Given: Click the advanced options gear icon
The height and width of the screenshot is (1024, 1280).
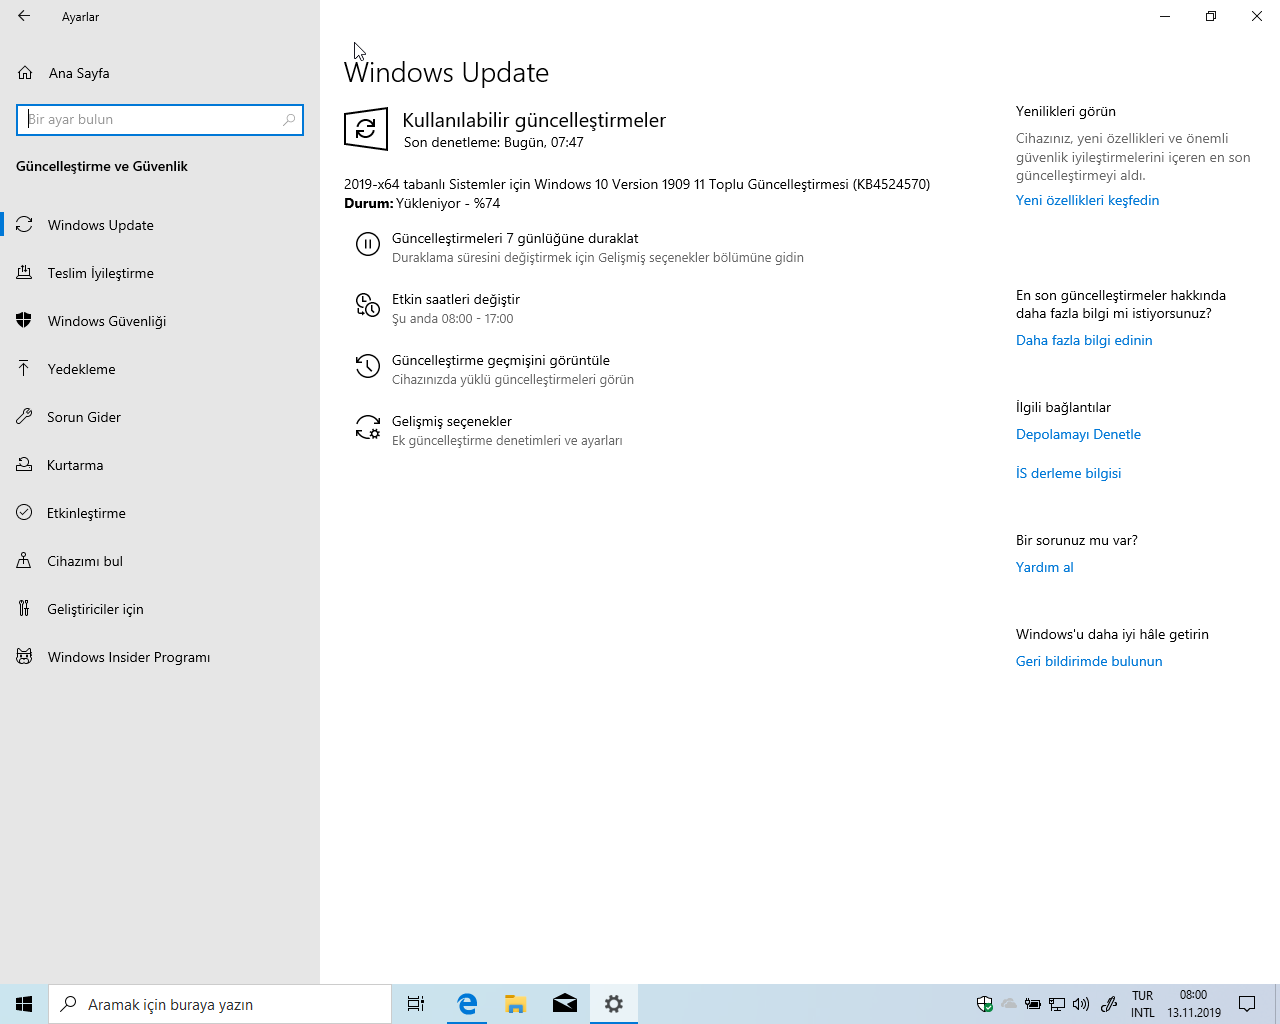Looking at the screenshot, I should (368, 427).
